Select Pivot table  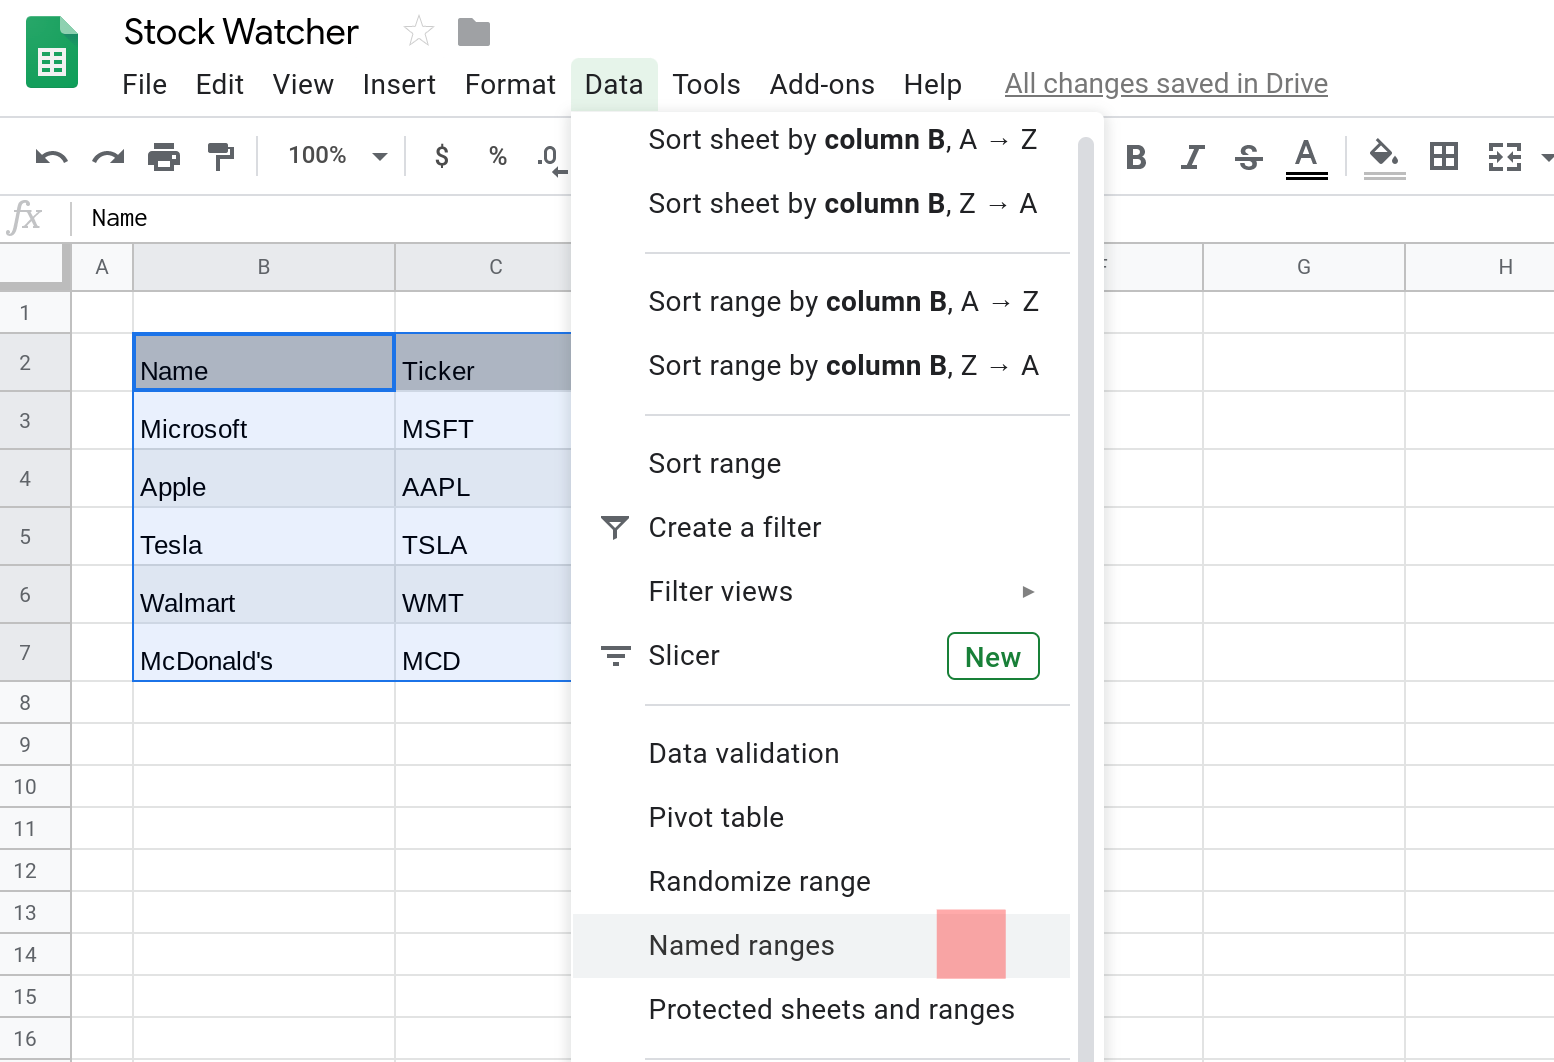821,818
